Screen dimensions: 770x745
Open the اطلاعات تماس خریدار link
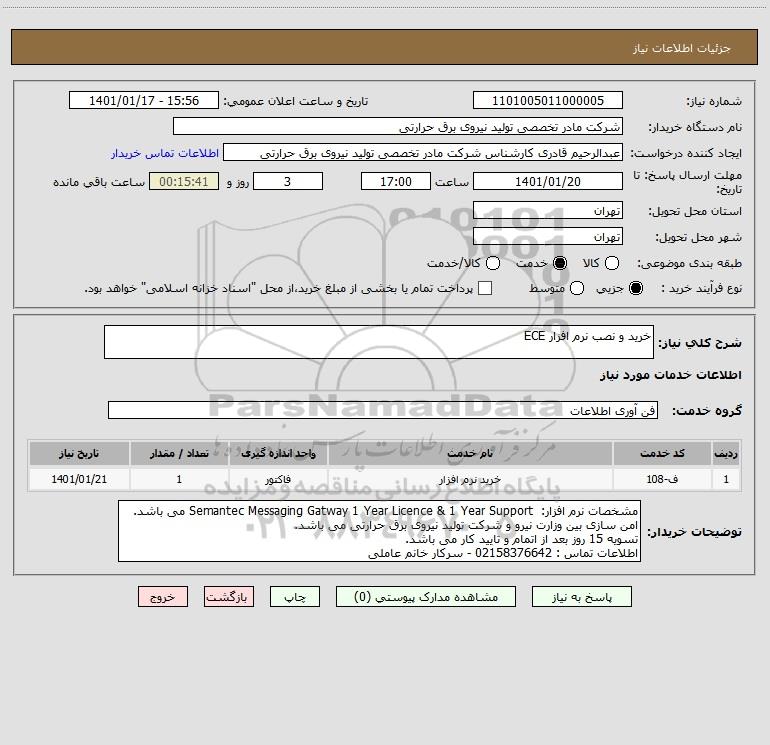[x=165, y=153]
